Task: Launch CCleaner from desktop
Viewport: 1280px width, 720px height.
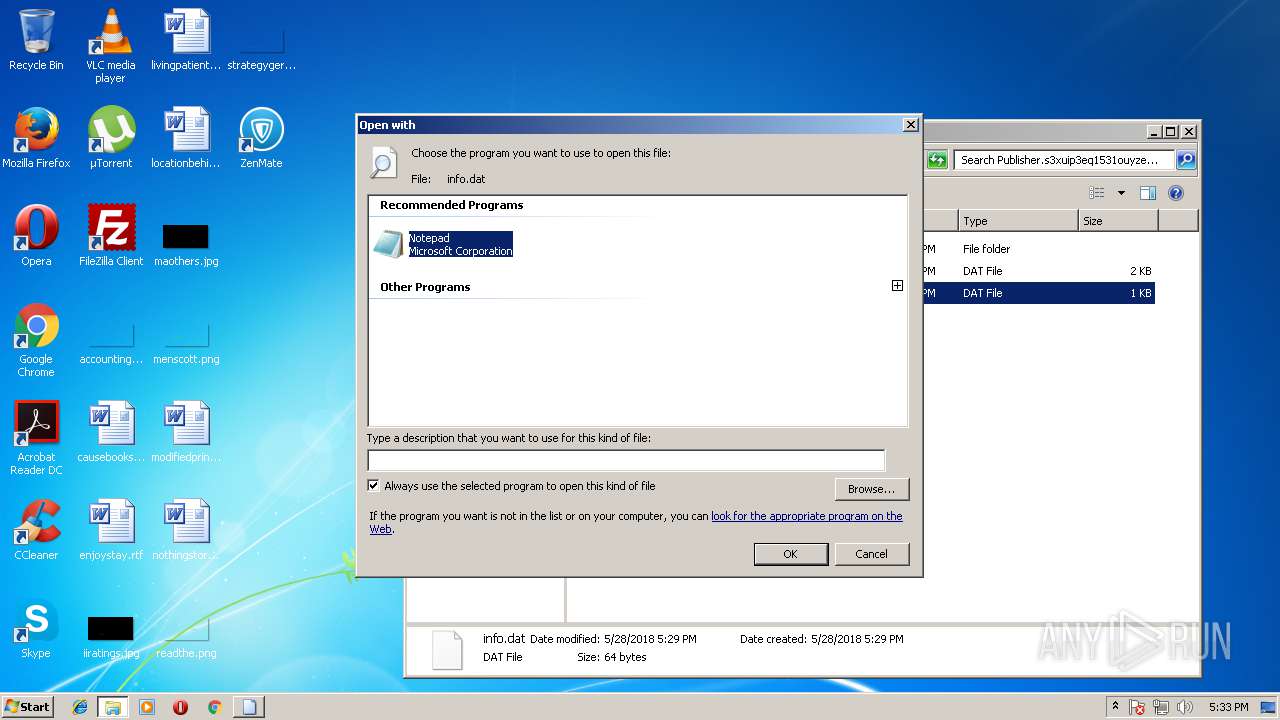Action: pos(36,529)
